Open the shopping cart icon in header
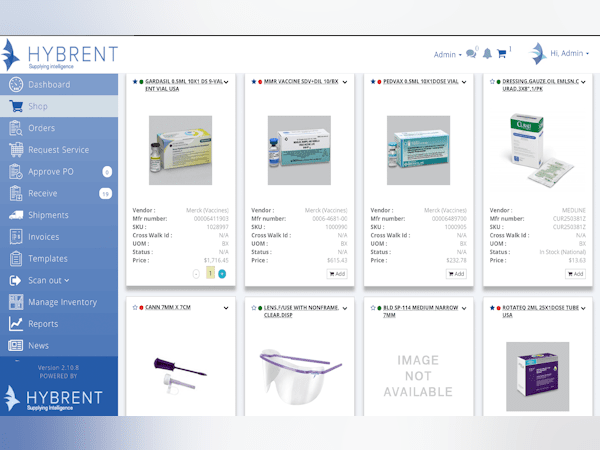This screenshot has height=450, width=600. pos(503,53)
